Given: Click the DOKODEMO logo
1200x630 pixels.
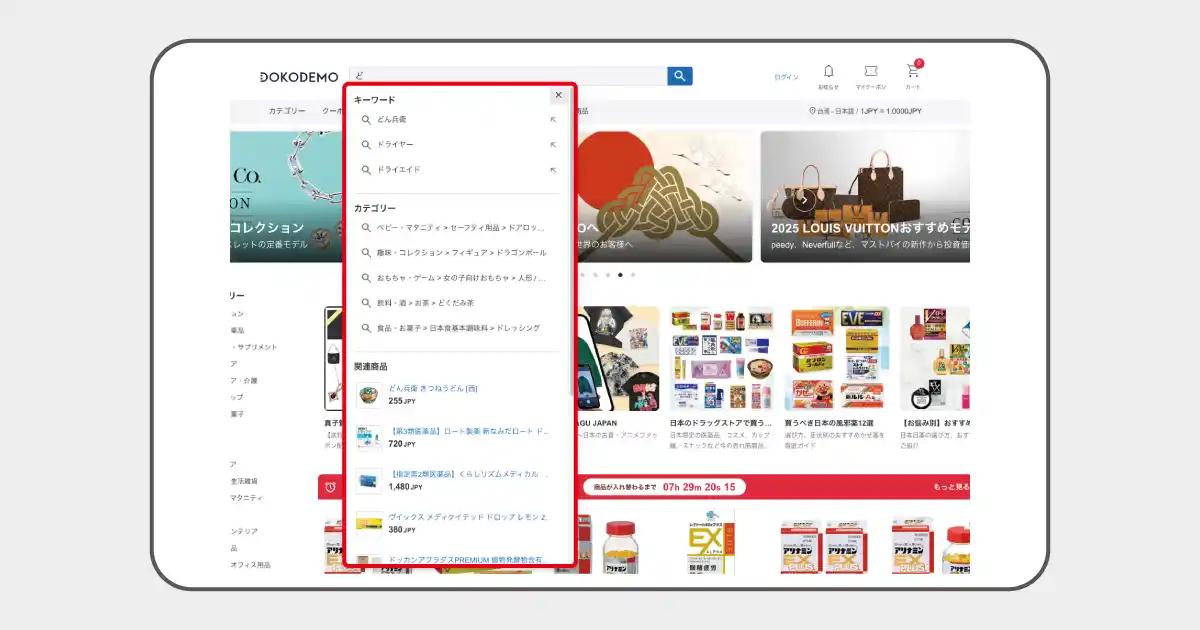Looking at the screenshot, I should (299, 77).
